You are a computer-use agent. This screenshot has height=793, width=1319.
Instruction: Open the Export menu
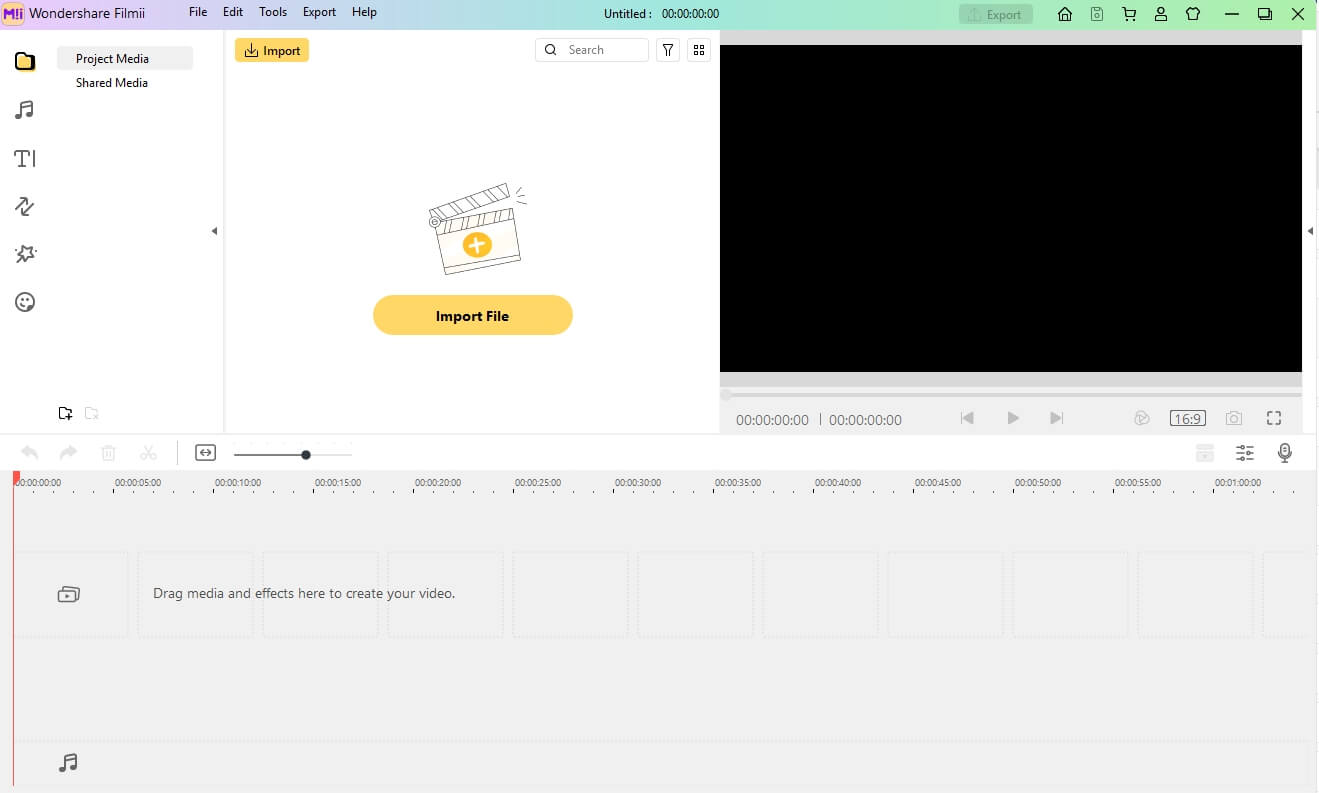(x=319, y=12)
